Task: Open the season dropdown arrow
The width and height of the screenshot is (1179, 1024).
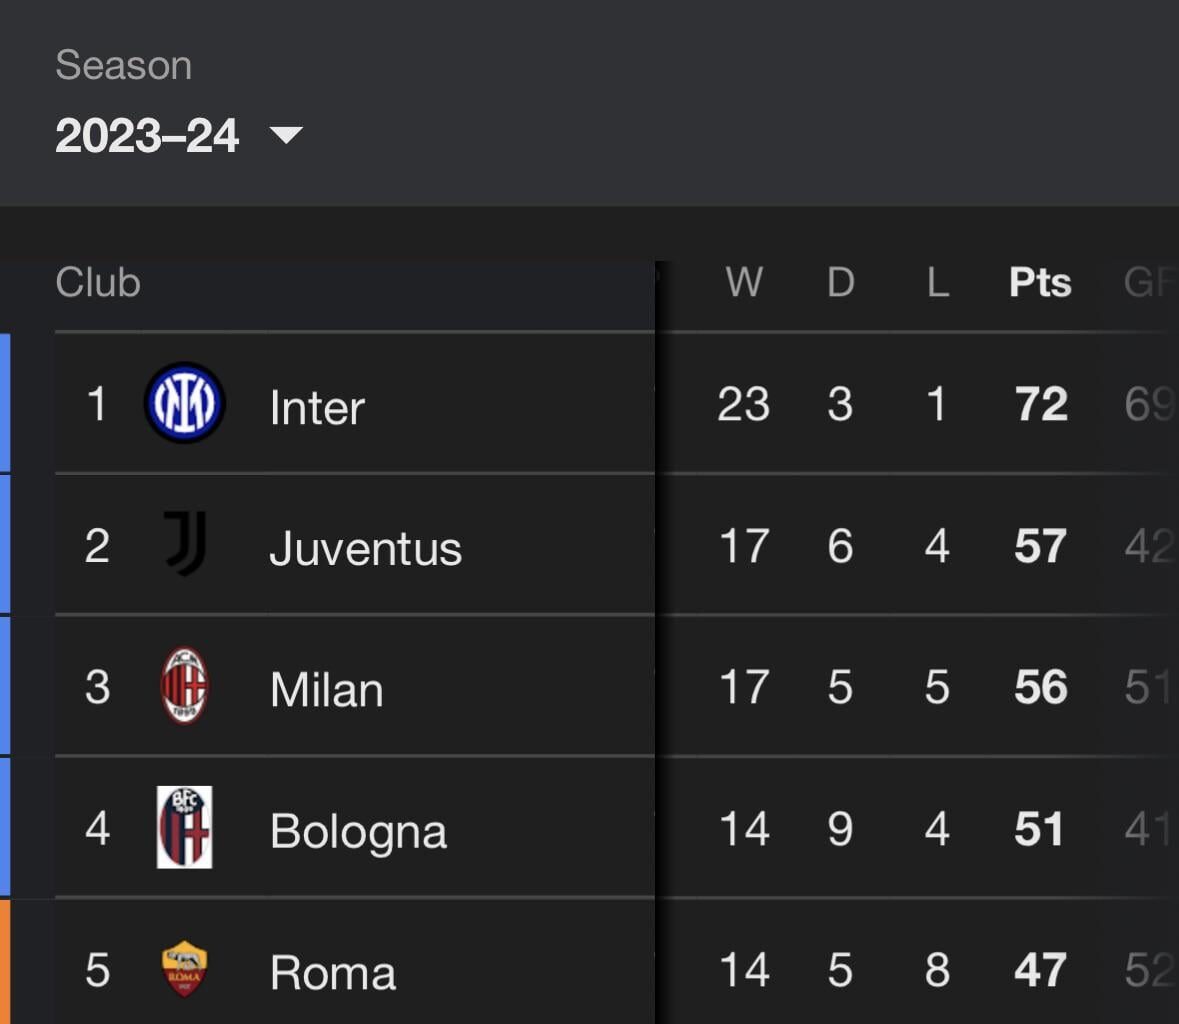Action: (287, 135)
